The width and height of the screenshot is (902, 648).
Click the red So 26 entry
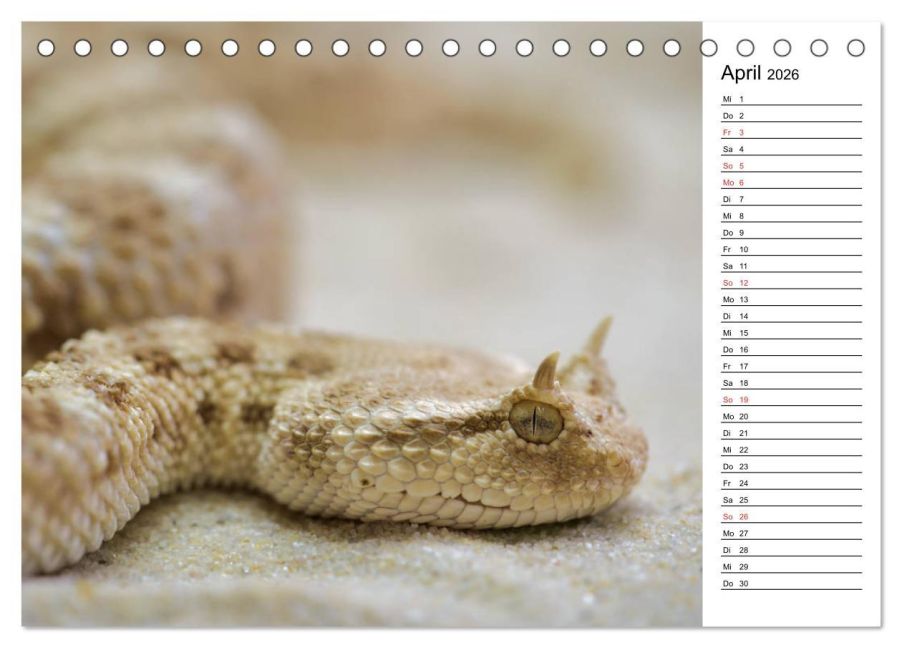790,517
